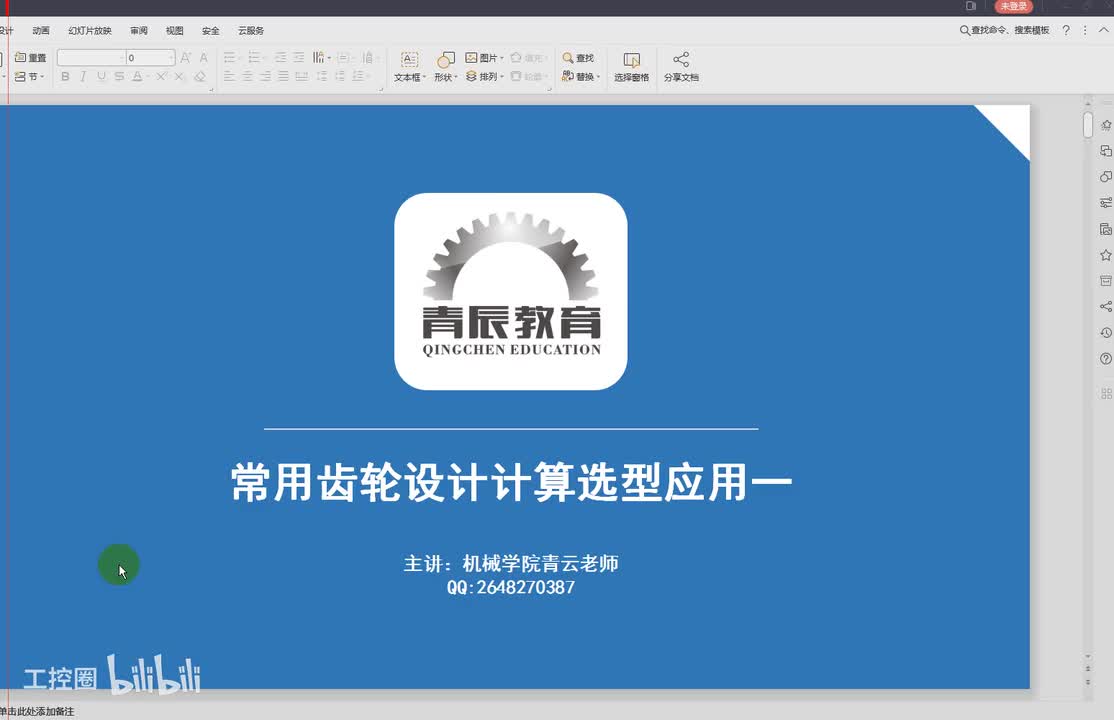Apply distributed text alignment
The width and height of the screenshot is (1114, 720).
301,76
